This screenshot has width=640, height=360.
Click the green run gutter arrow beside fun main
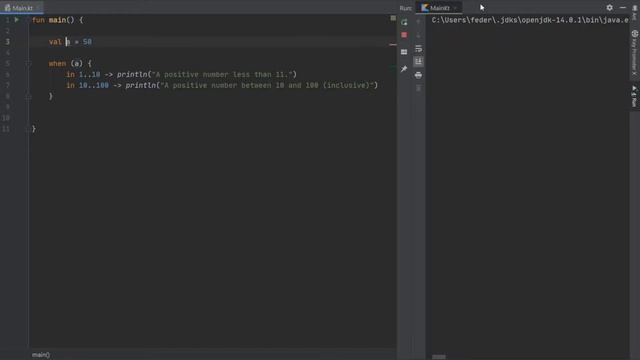coord(17,19)
